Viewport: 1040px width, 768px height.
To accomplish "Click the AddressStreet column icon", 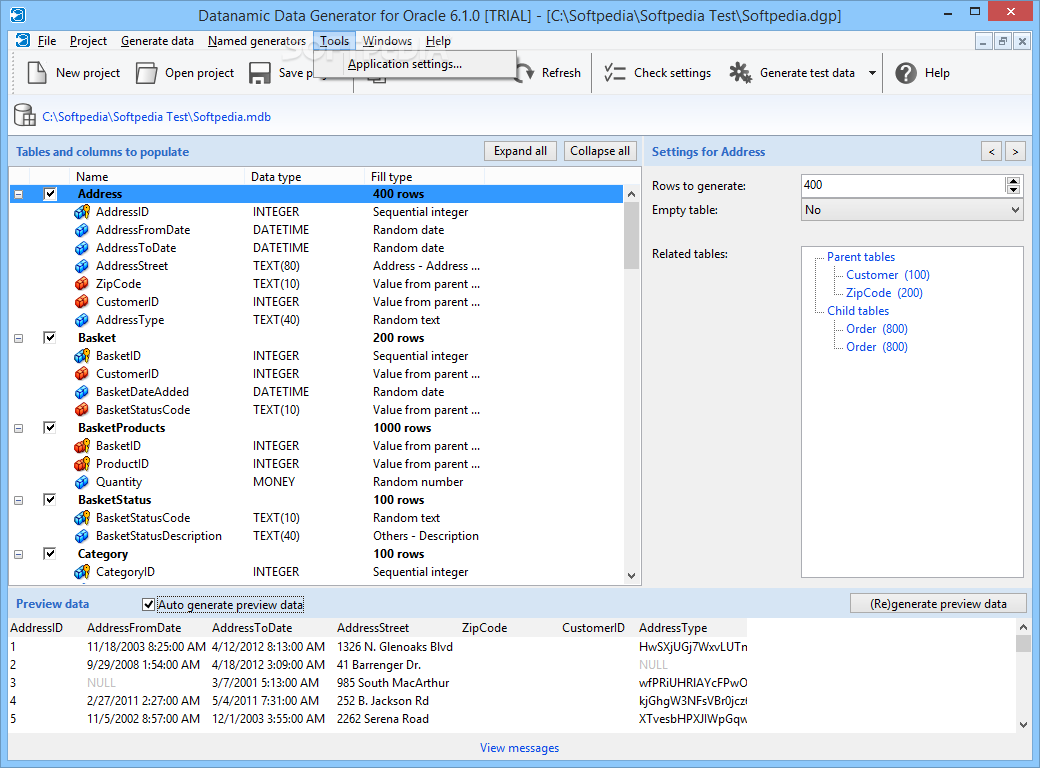I will (x=82, y=266).
